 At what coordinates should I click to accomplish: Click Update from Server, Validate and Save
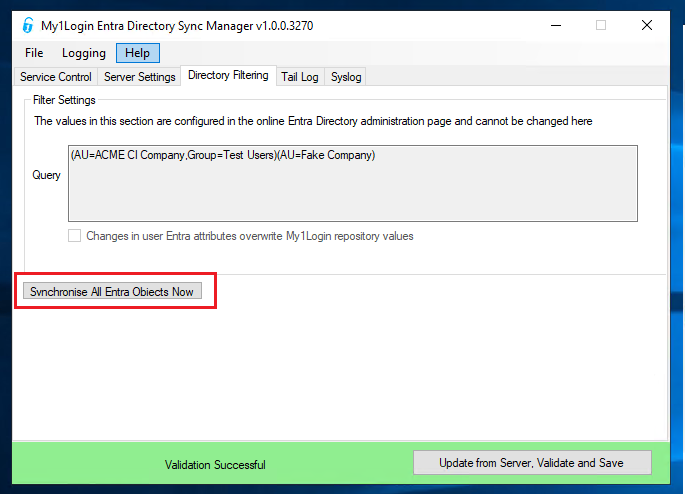tap(532, 463)
